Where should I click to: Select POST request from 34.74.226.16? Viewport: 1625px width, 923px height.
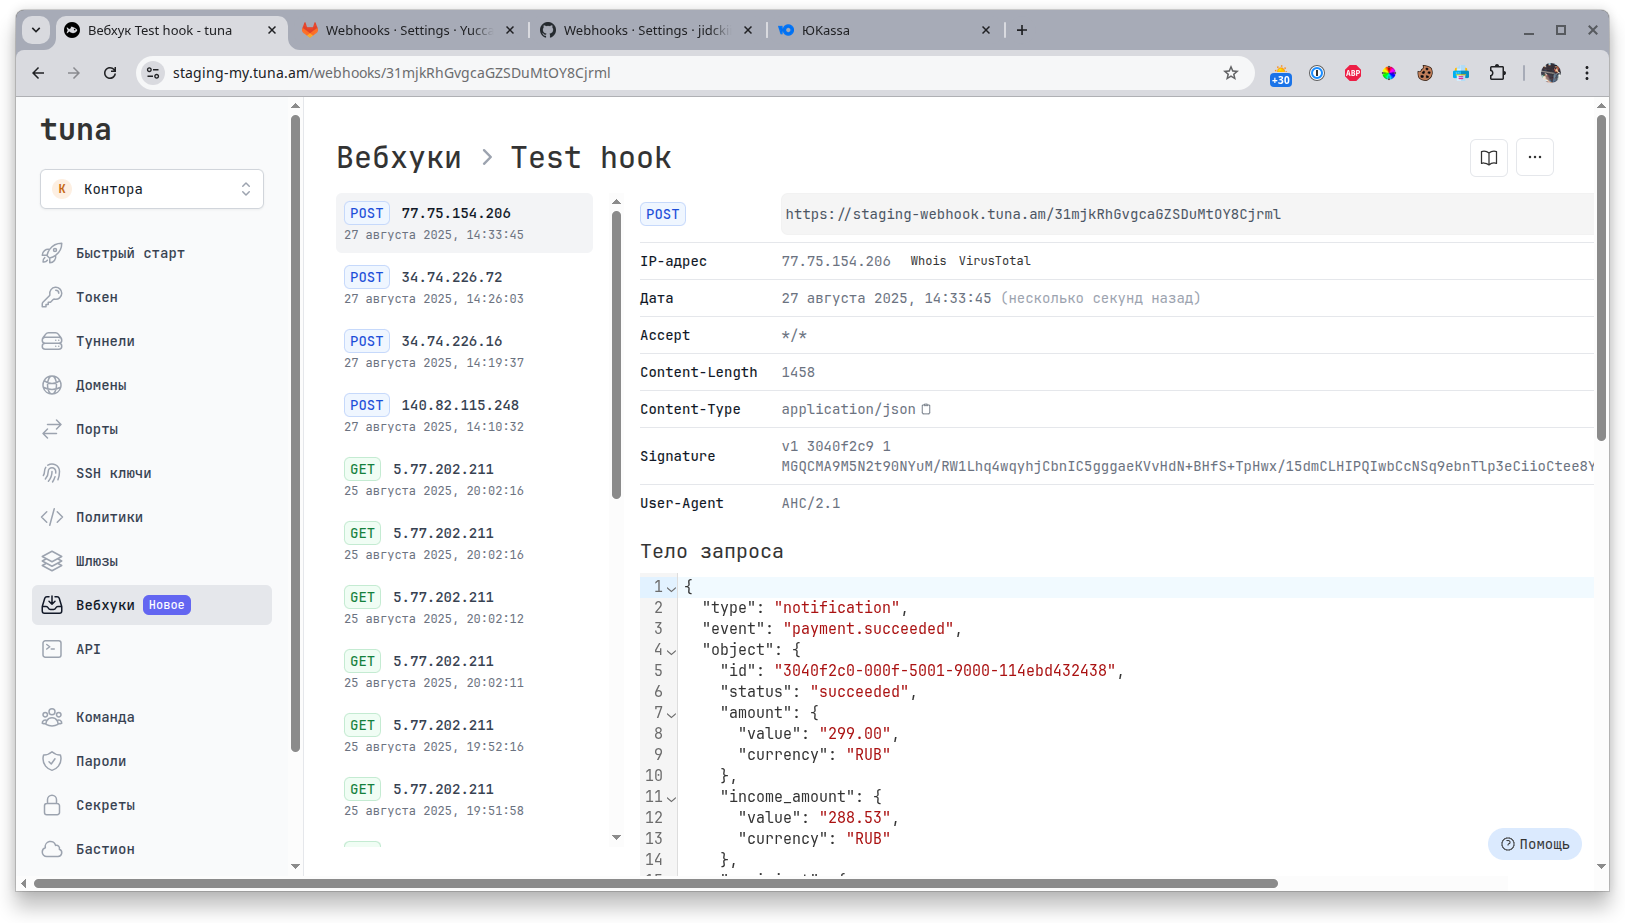pos(464,351)
